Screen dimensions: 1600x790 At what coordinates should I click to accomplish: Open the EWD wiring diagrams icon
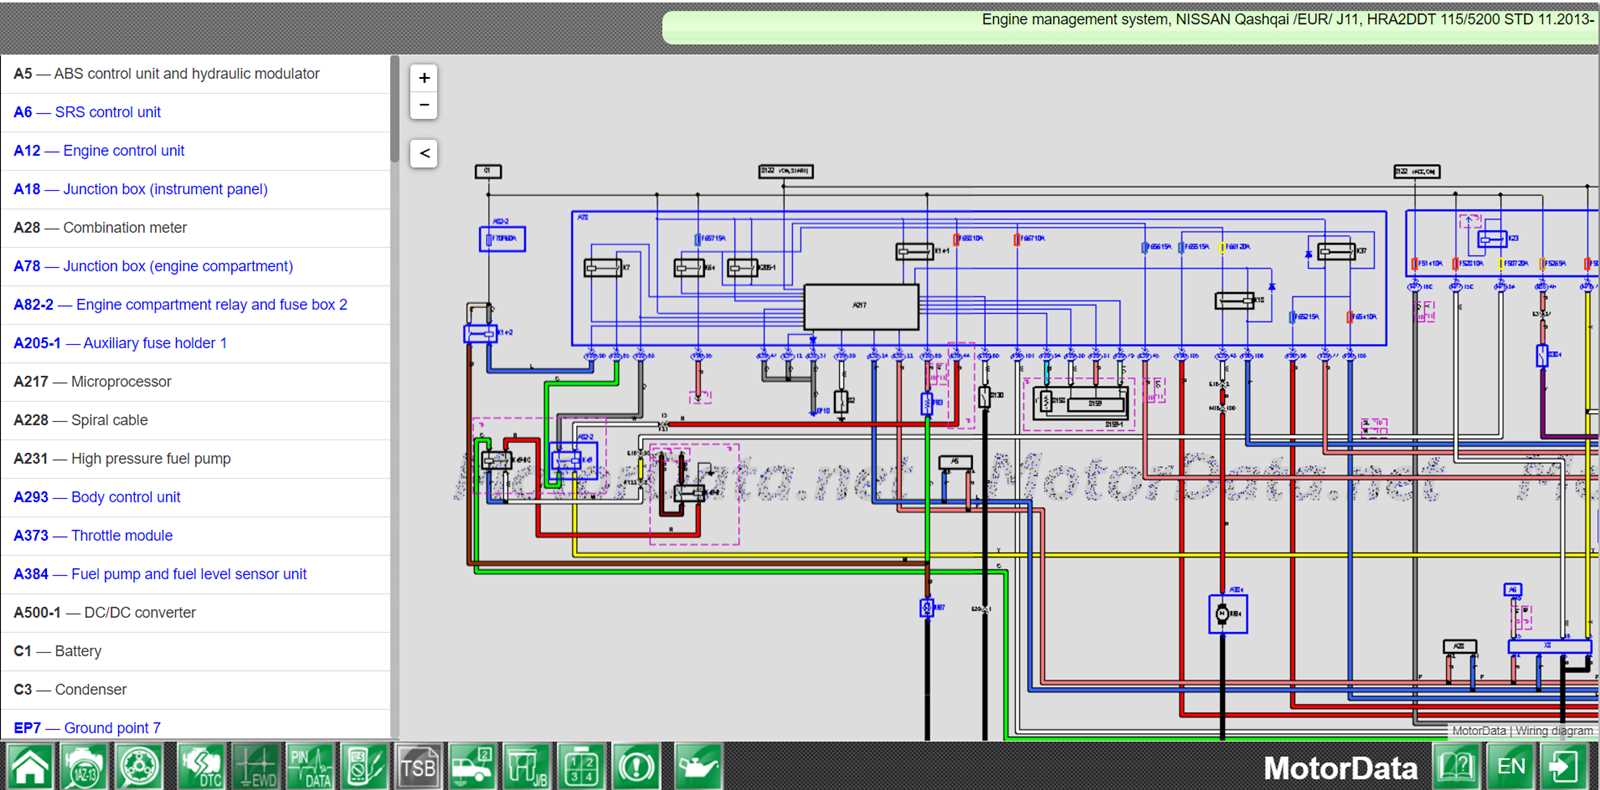click(x=256, y=767)
